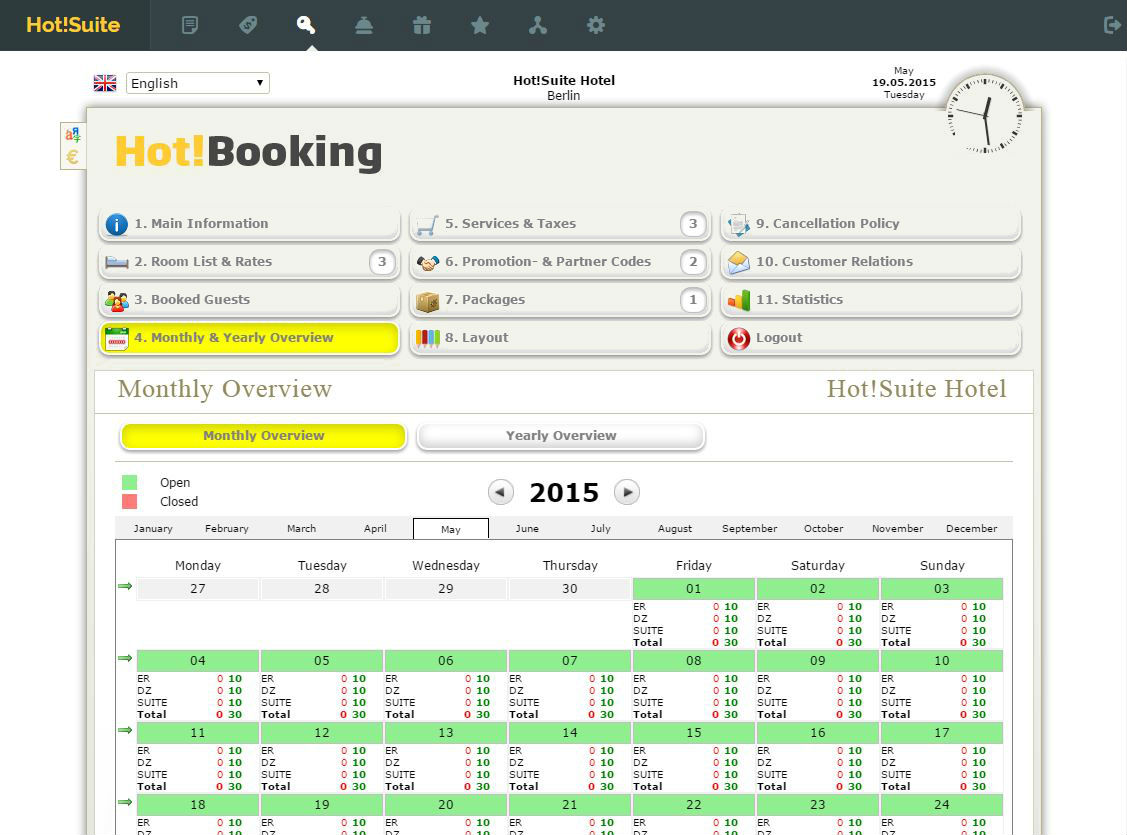Click the green arrow beside week of 04
The width and height of the screenshot is (1127, 835).
pyautogui.click(x=125, y=658)
